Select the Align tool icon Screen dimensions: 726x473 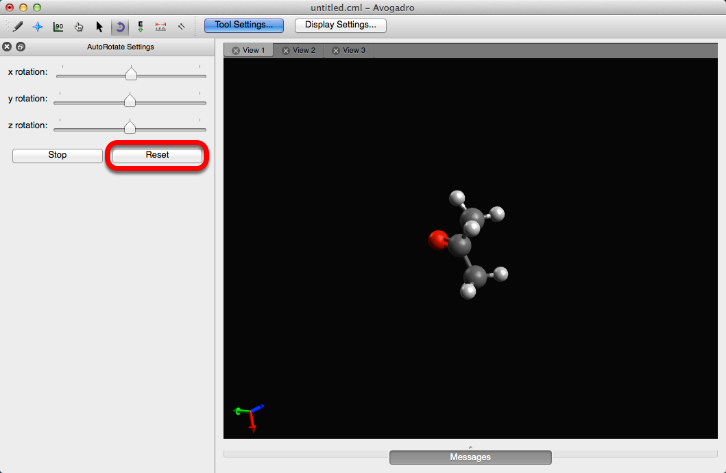click(181, 27)
